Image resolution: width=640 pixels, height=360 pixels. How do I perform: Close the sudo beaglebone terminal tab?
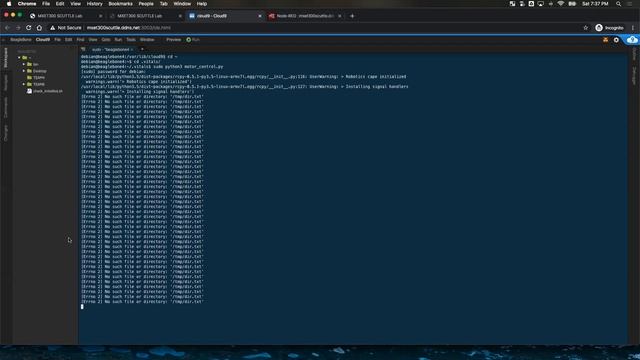(x=132, y=49)
